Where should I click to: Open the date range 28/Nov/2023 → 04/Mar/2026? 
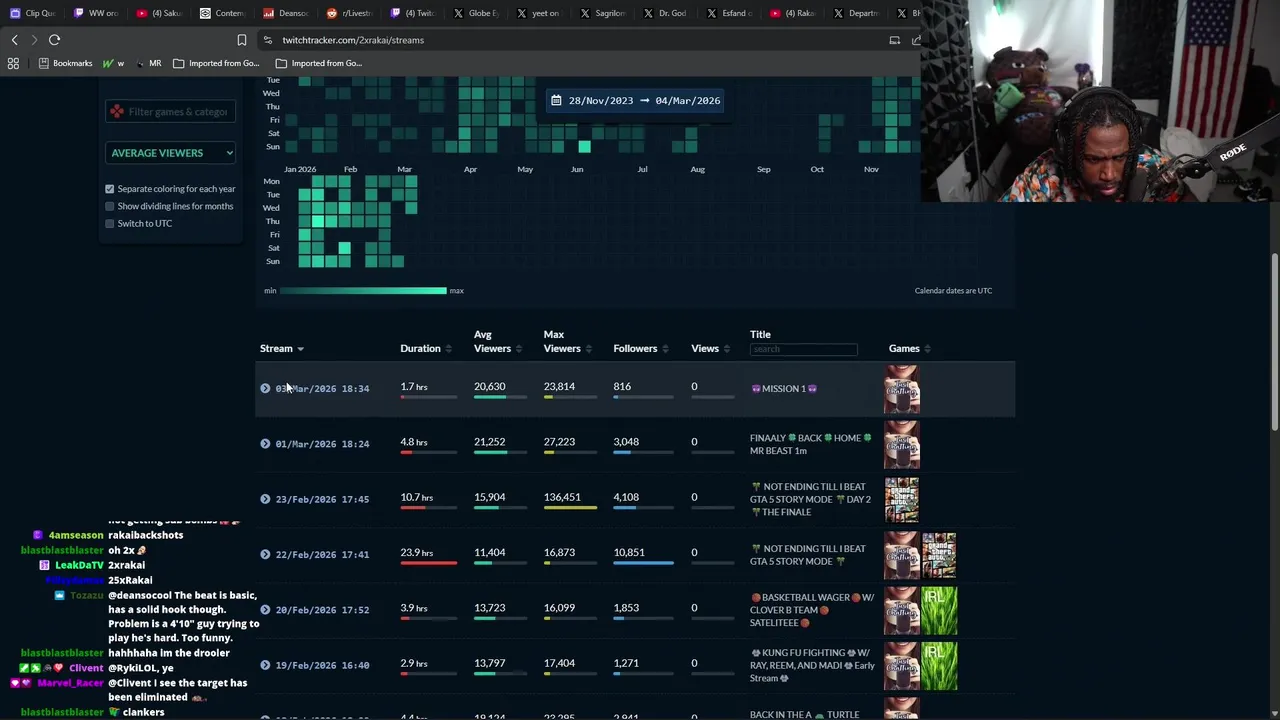pos(634,100)
